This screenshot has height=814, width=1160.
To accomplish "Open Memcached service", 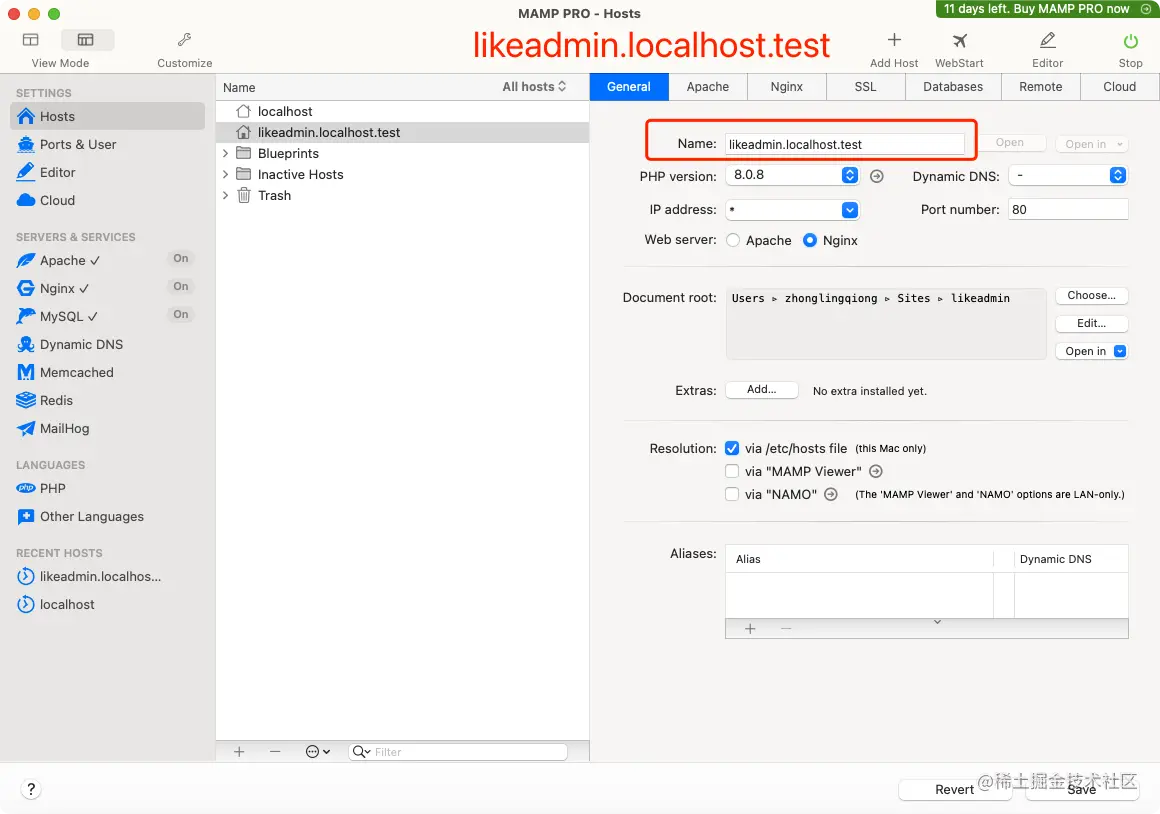I will [77, 373].
